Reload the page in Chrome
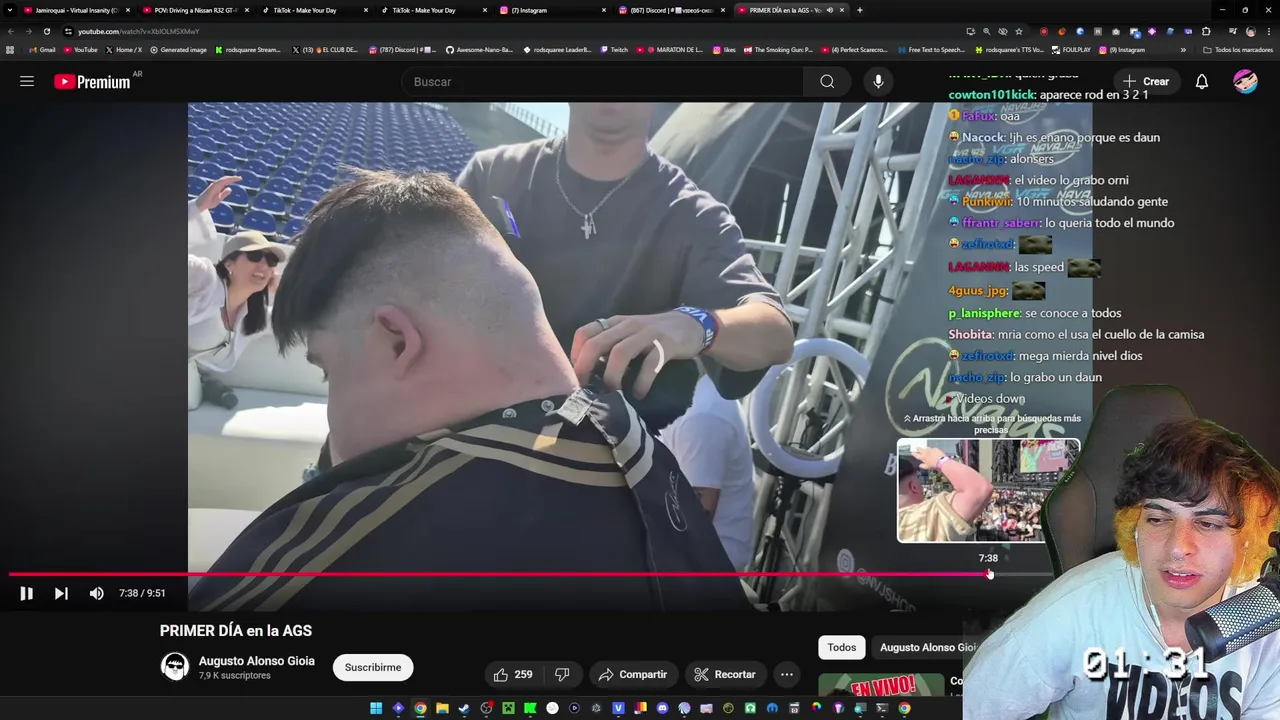 pyautogui.click(x=46, y=31)
